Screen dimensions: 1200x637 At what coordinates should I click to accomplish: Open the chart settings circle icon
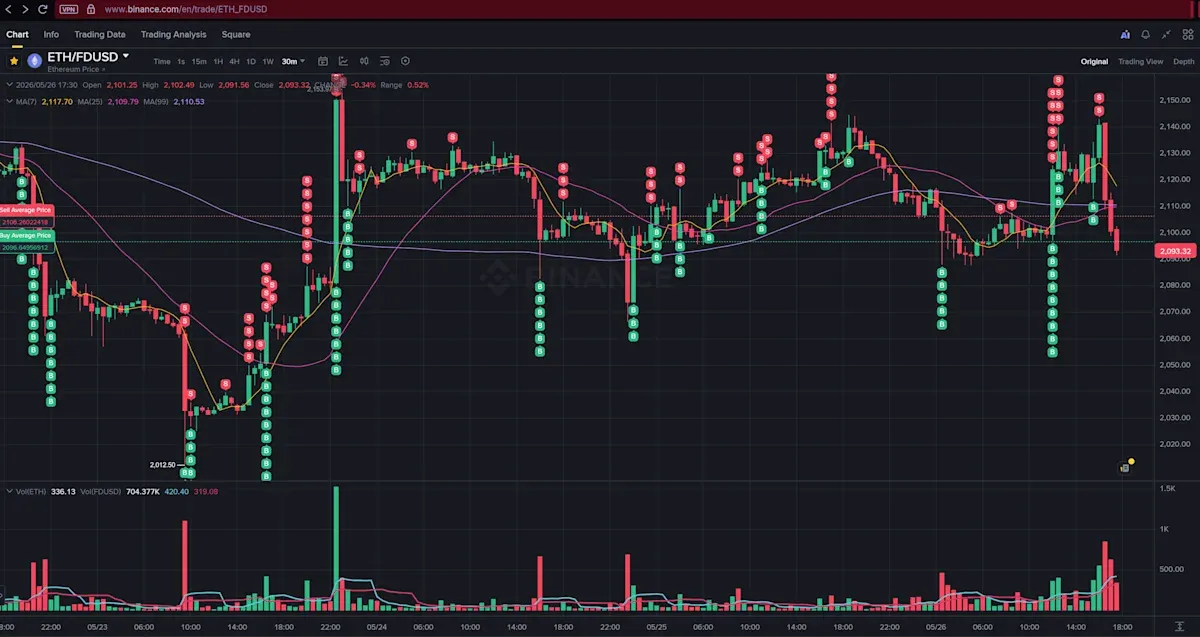(x=405, y=61)
